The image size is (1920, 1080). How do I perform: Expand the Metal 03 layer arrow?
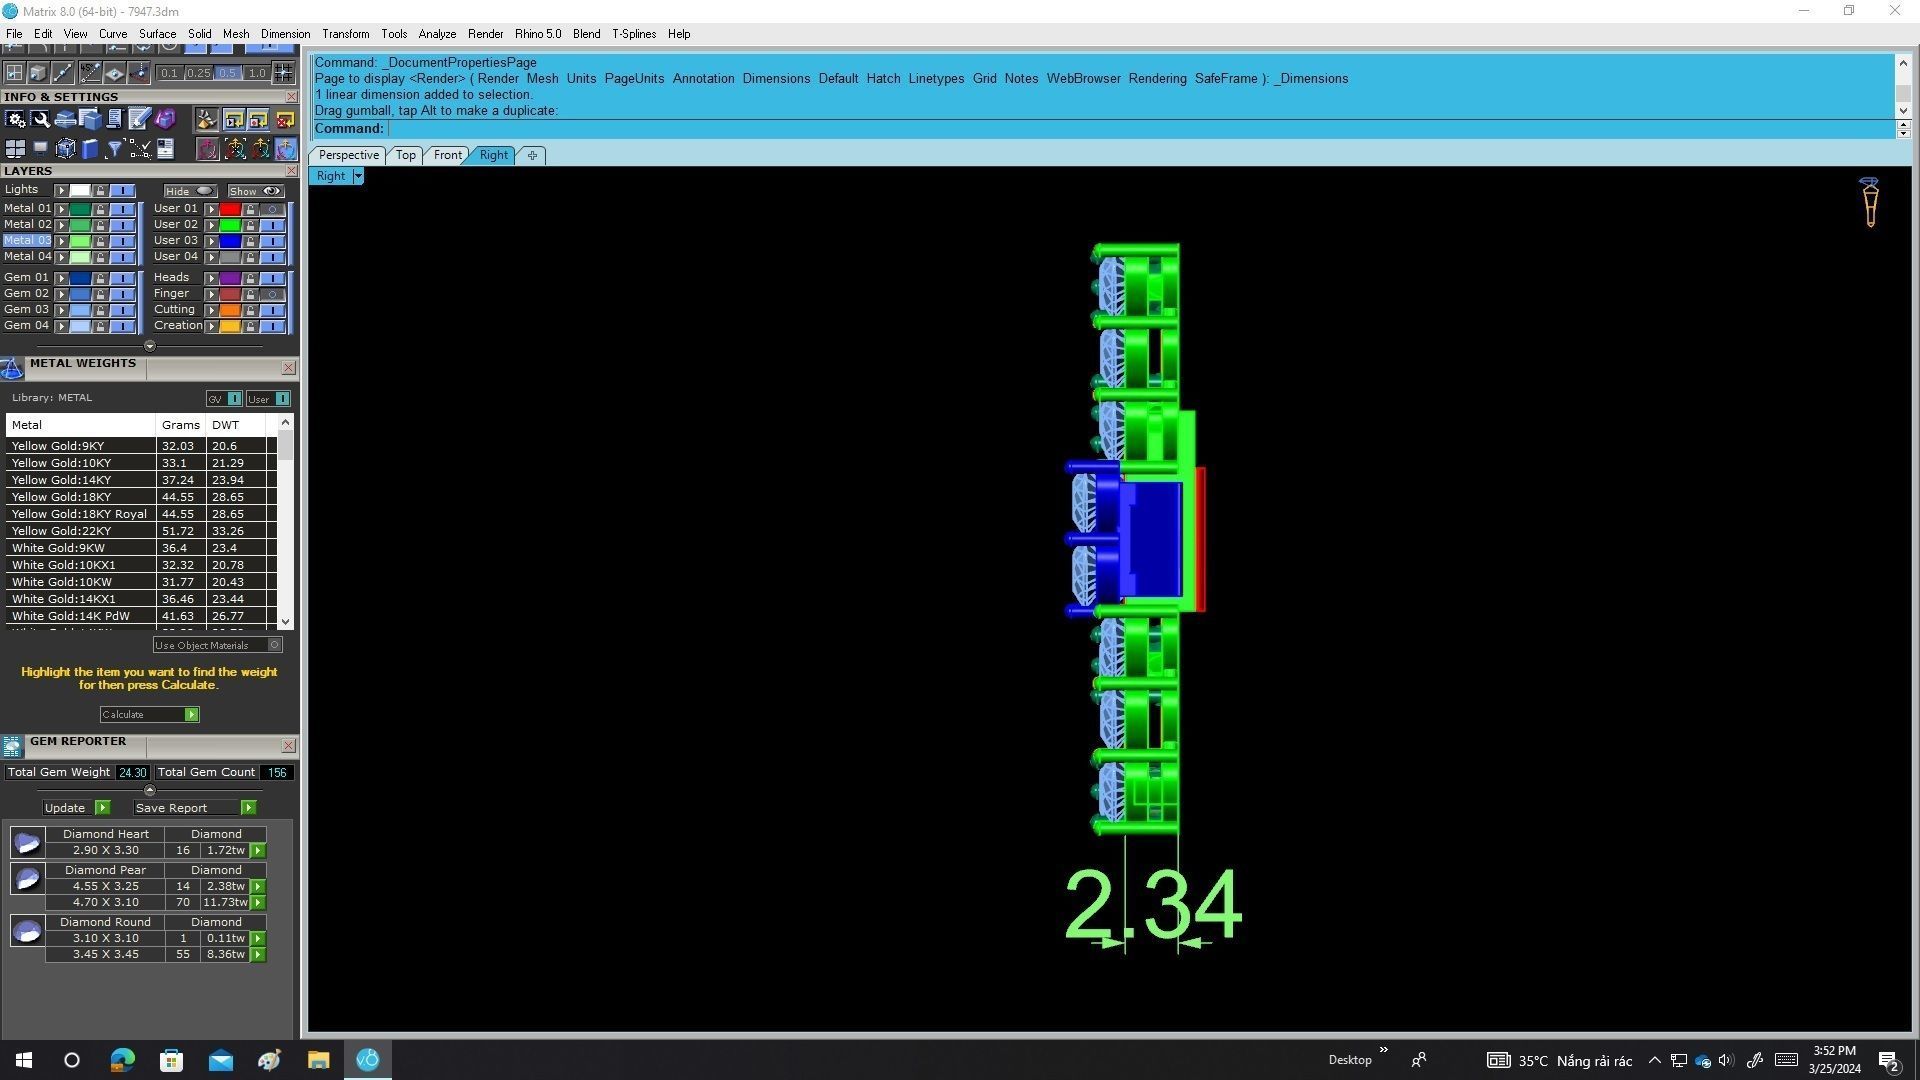coord(61,241)
